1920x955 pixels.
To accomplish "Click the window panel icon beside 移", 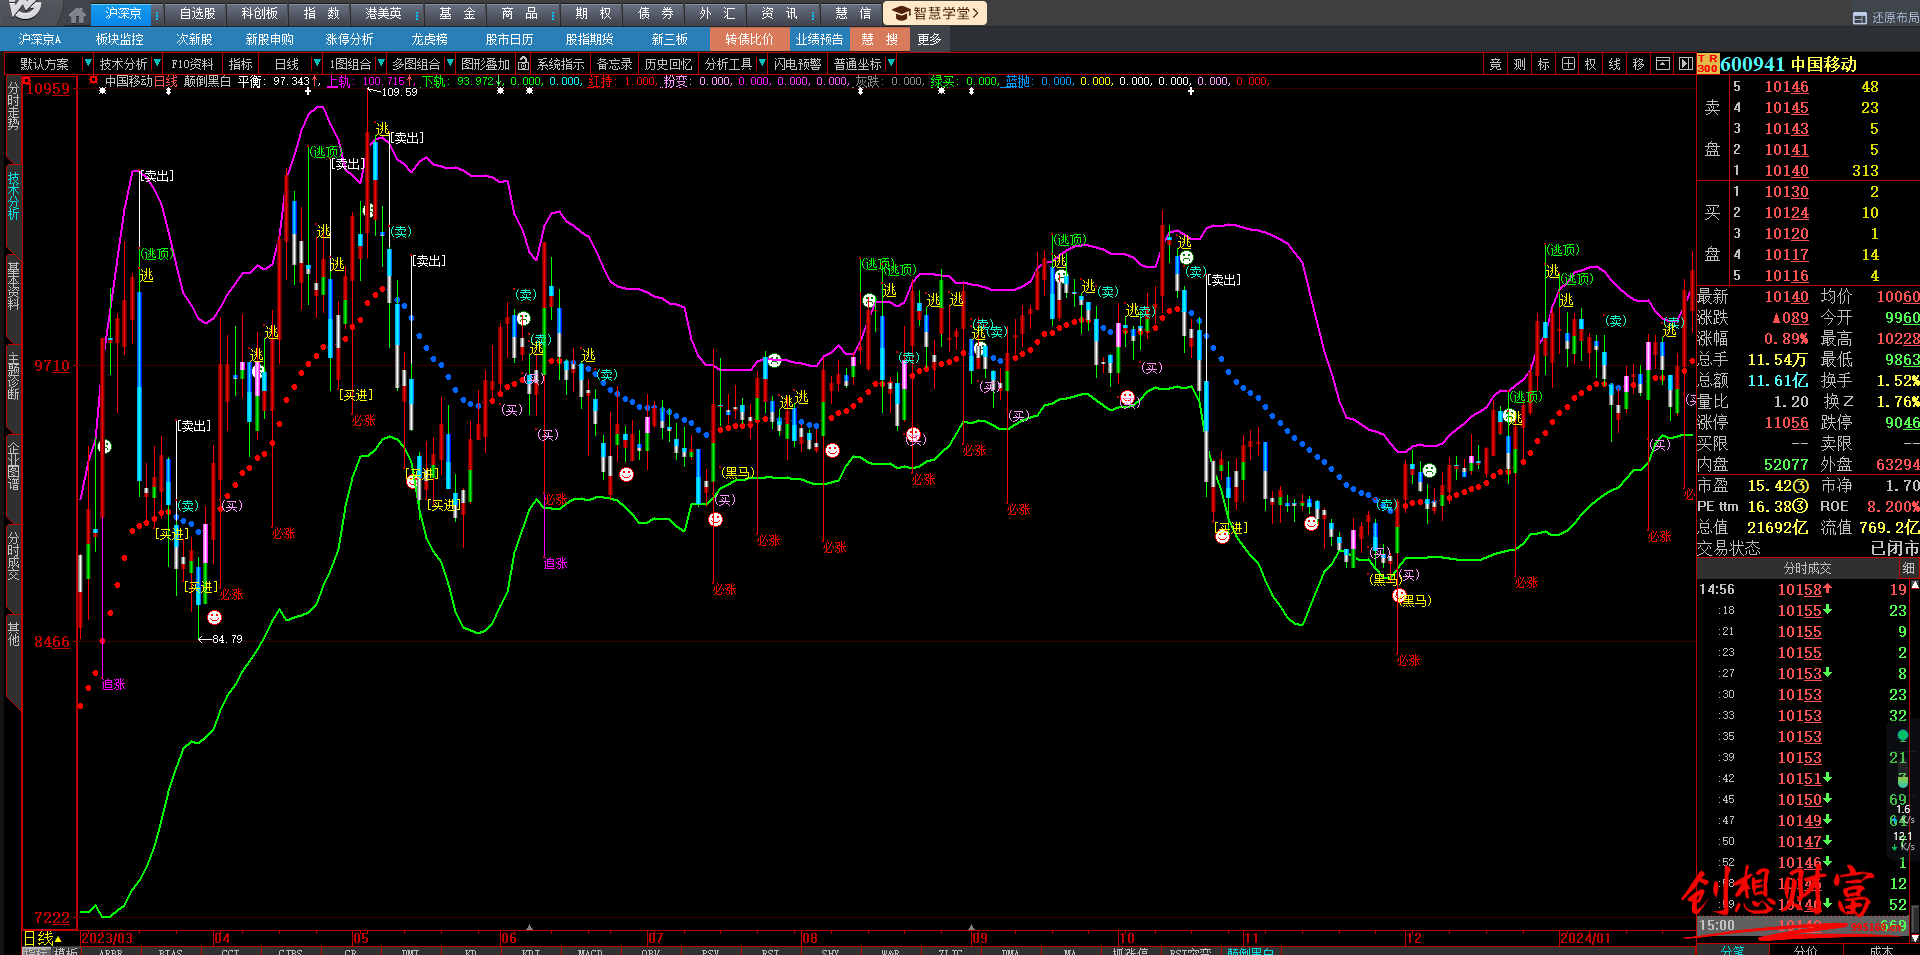I will [x=1662, y=64].
